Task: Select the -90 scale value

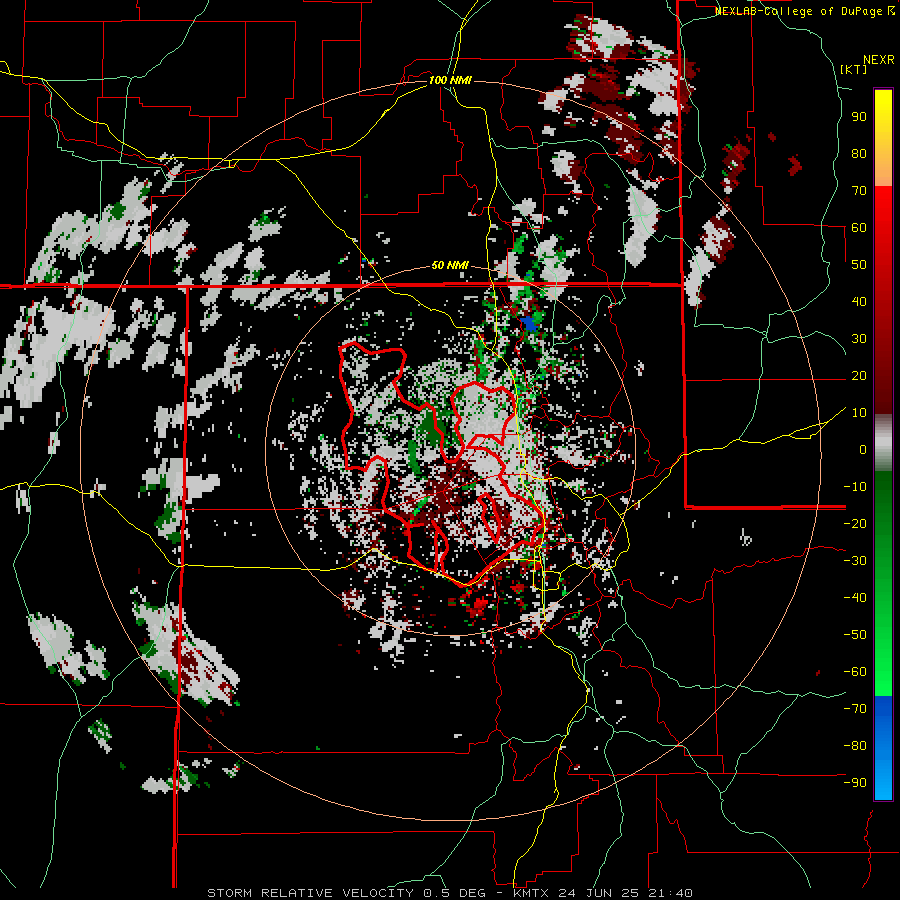Action: coord(855,782)
